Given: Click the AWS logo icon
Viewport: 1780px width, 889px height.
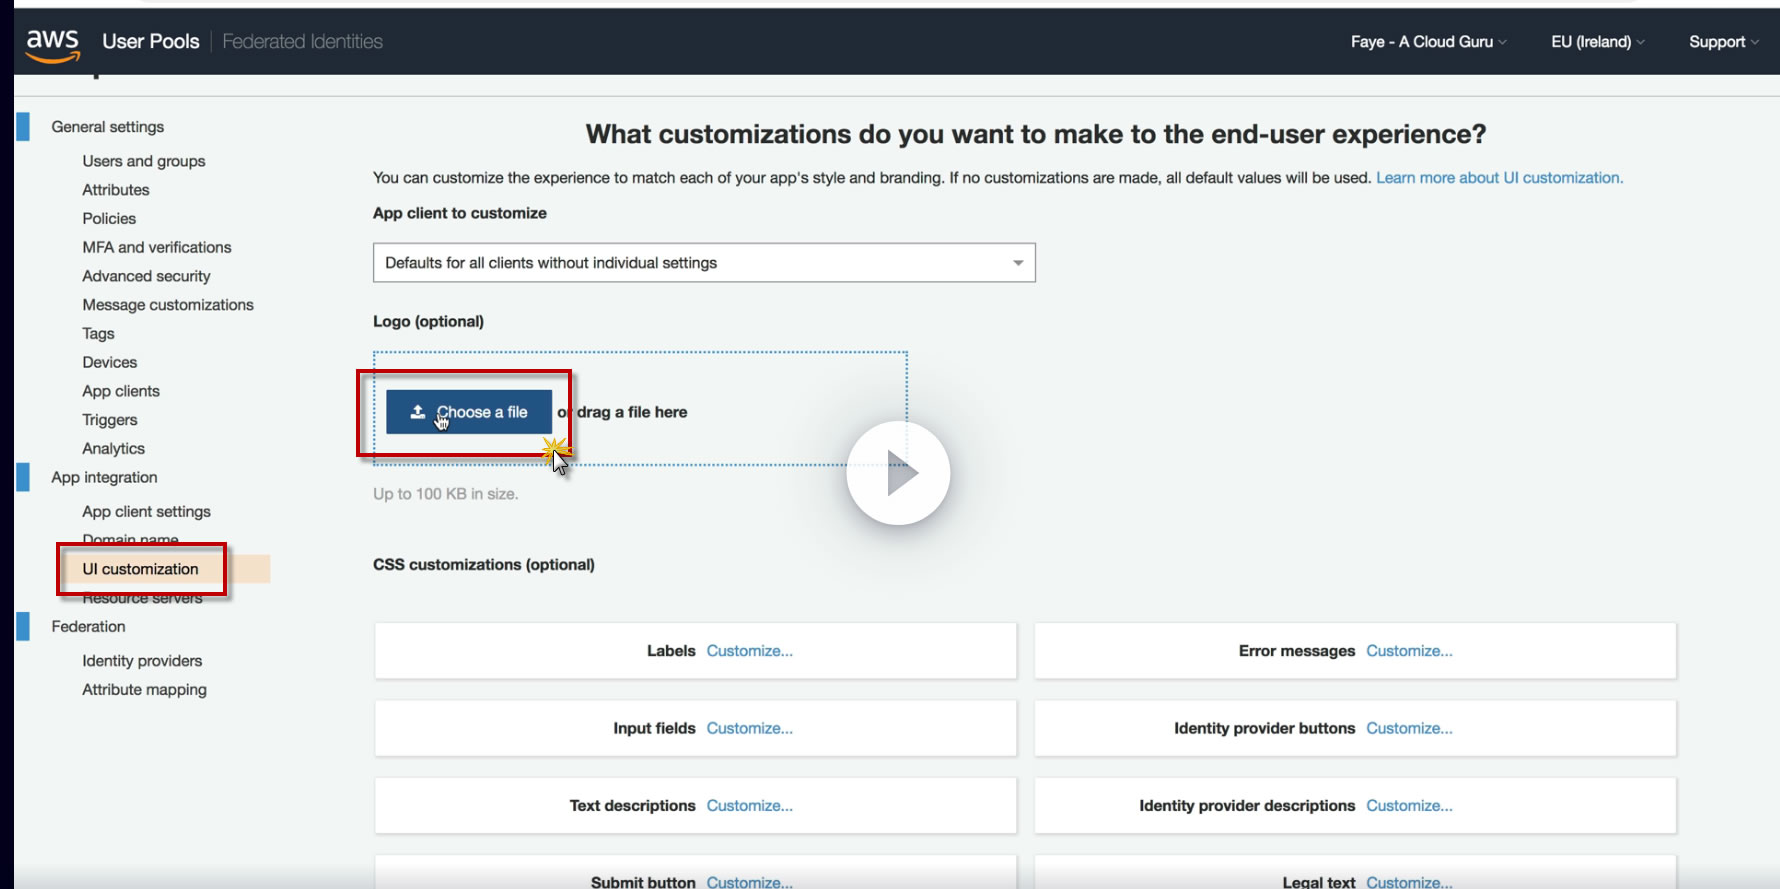Looking at the screenshot, I should [52, 44].
